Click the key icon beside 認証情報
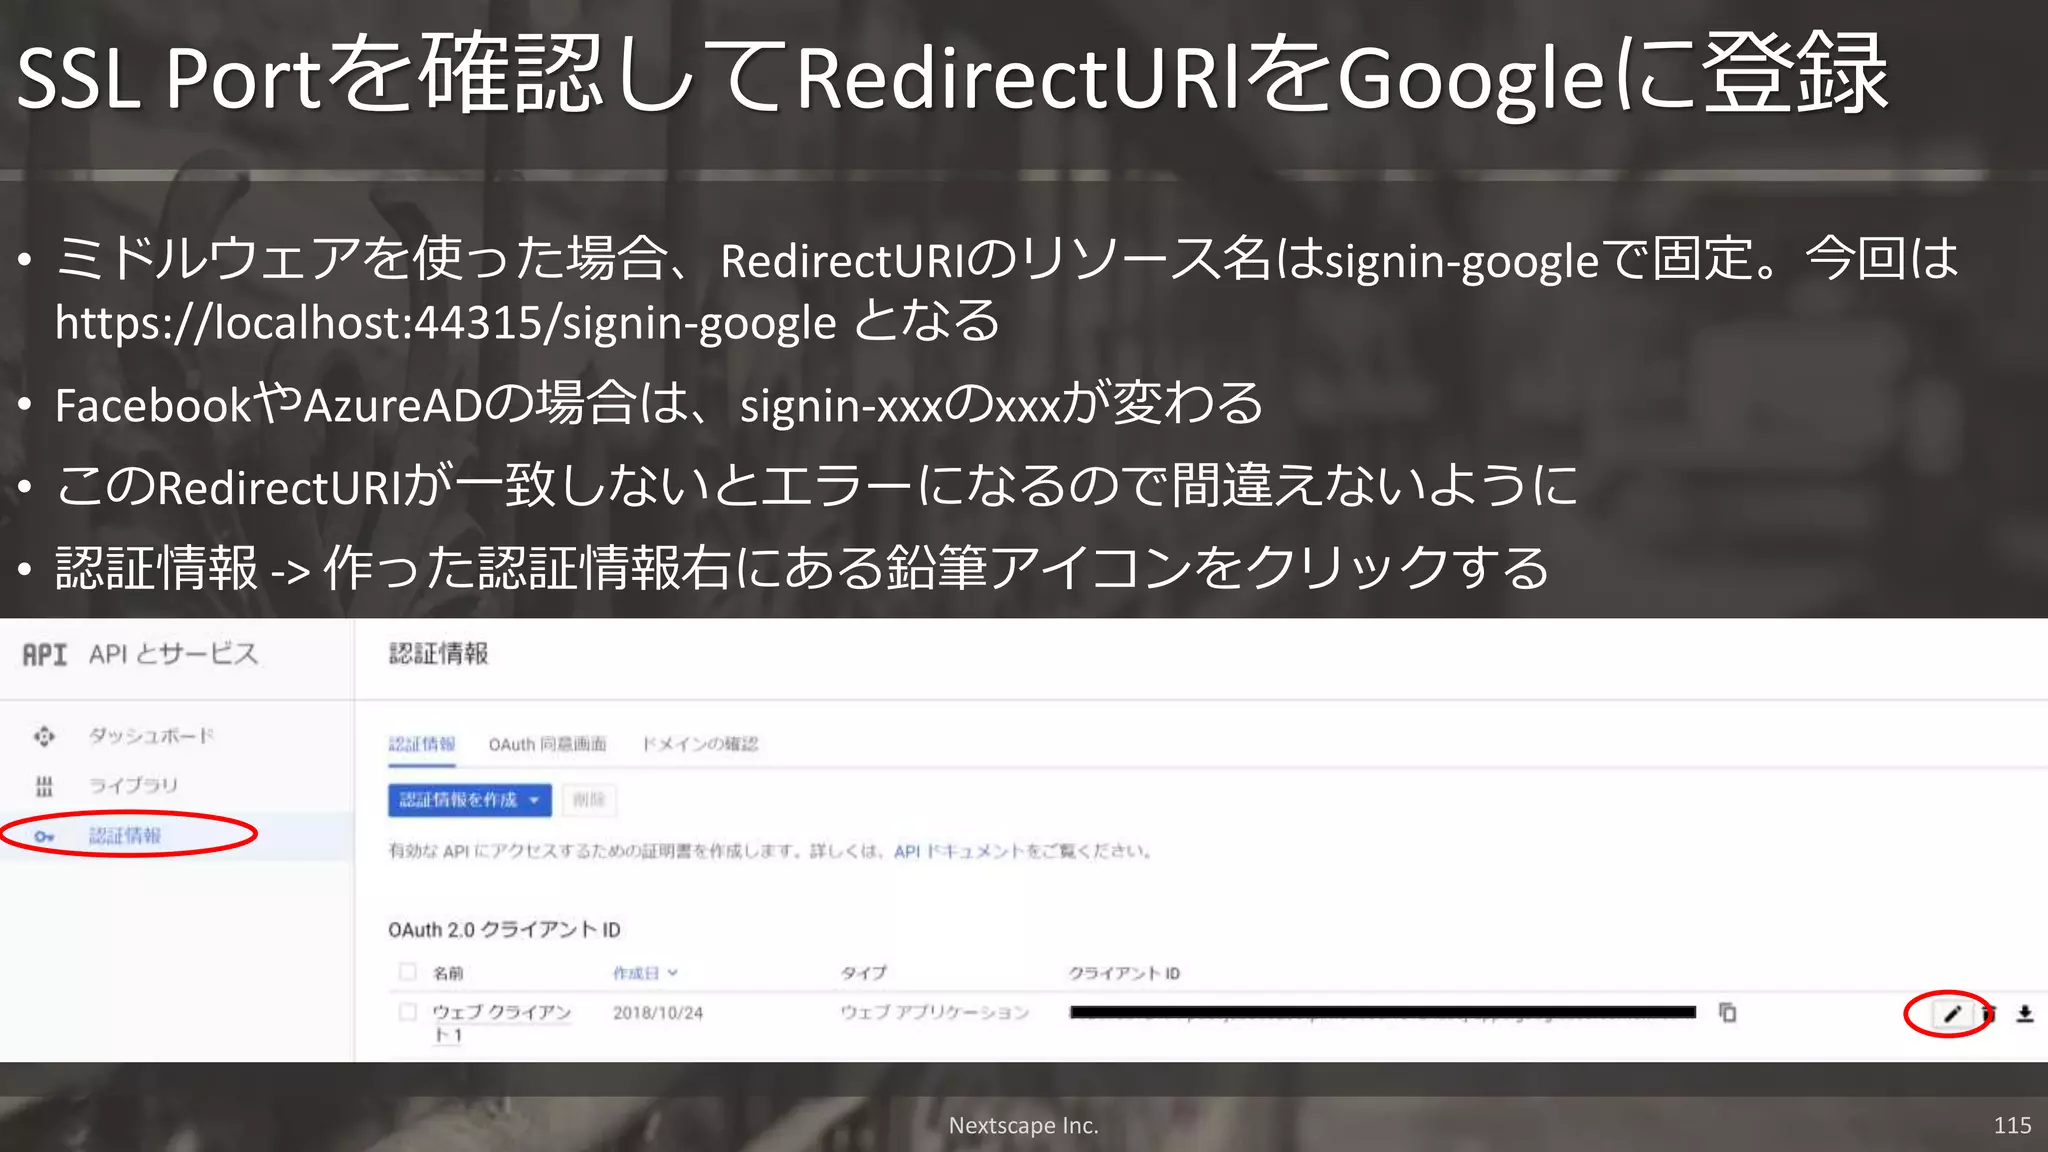 (44, 836)
